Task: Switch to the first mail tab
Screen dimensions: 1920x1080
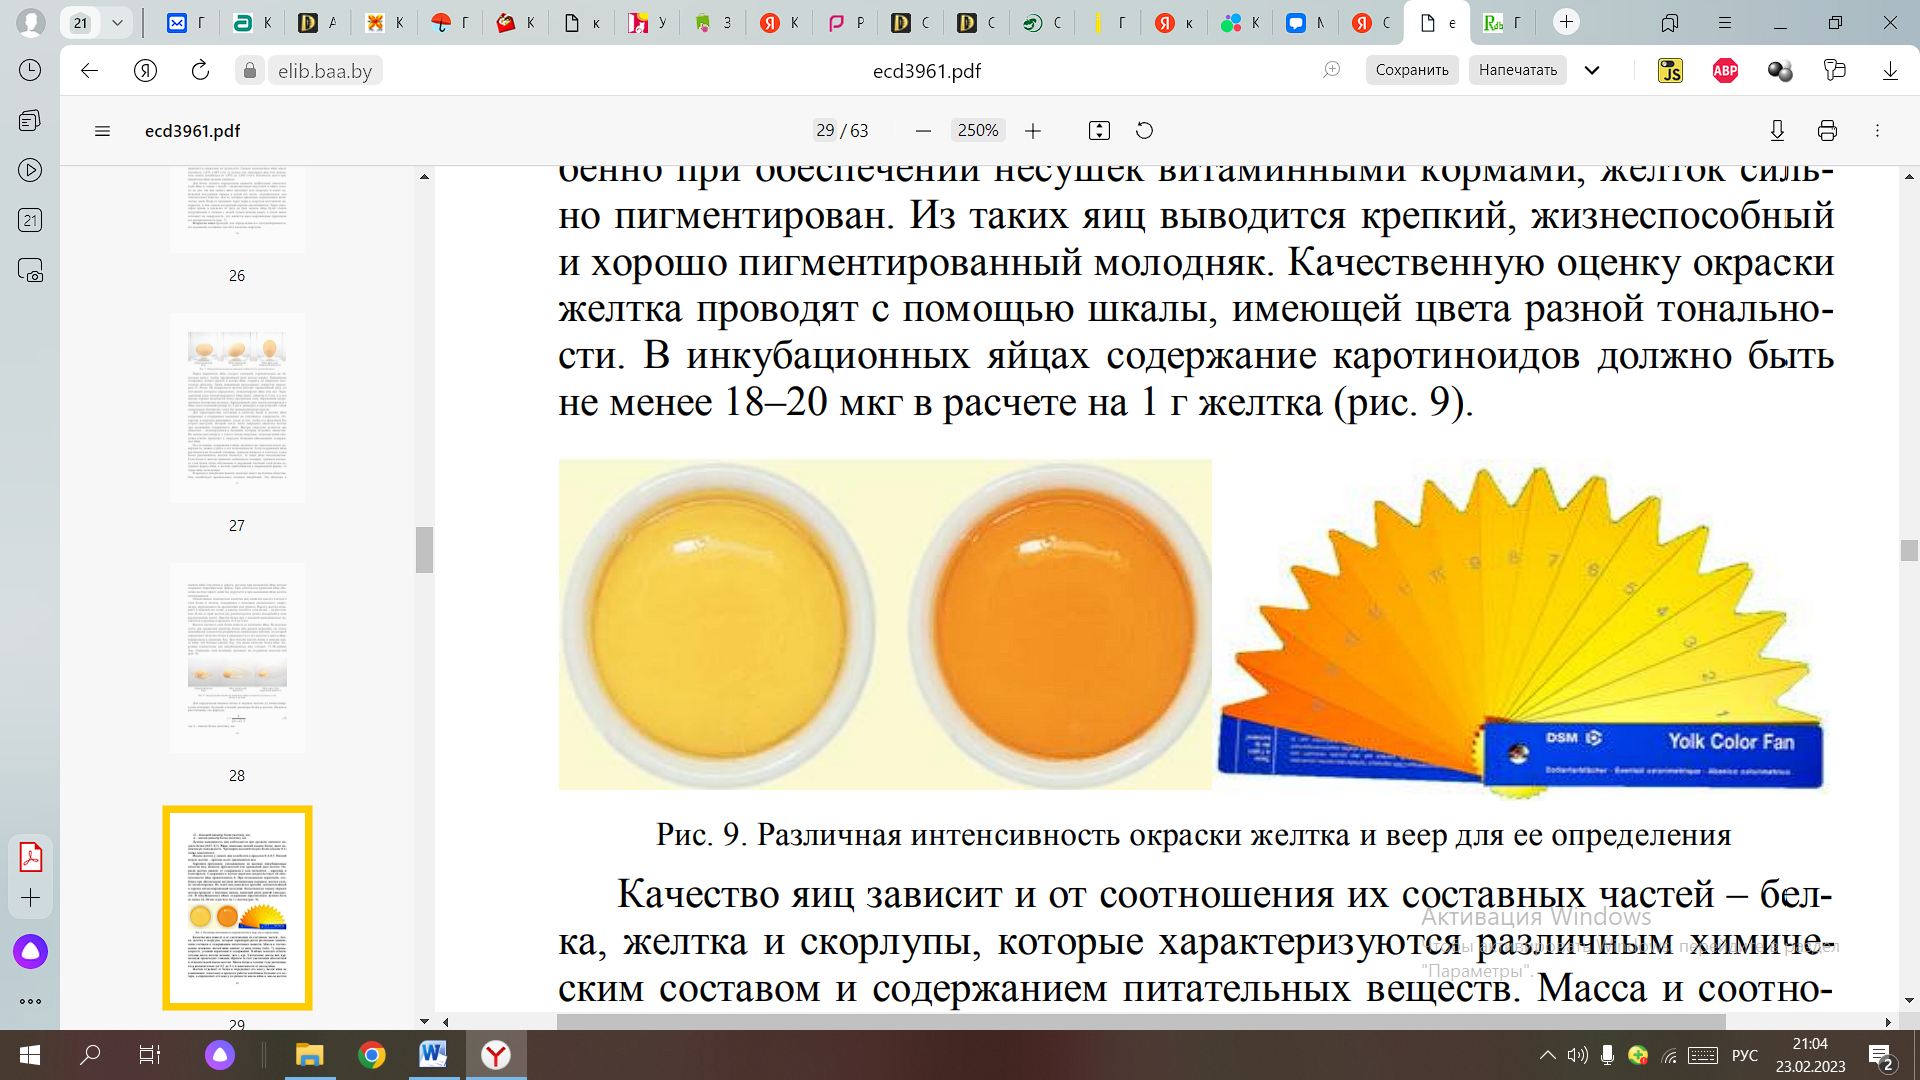Action: pos(187,22)
